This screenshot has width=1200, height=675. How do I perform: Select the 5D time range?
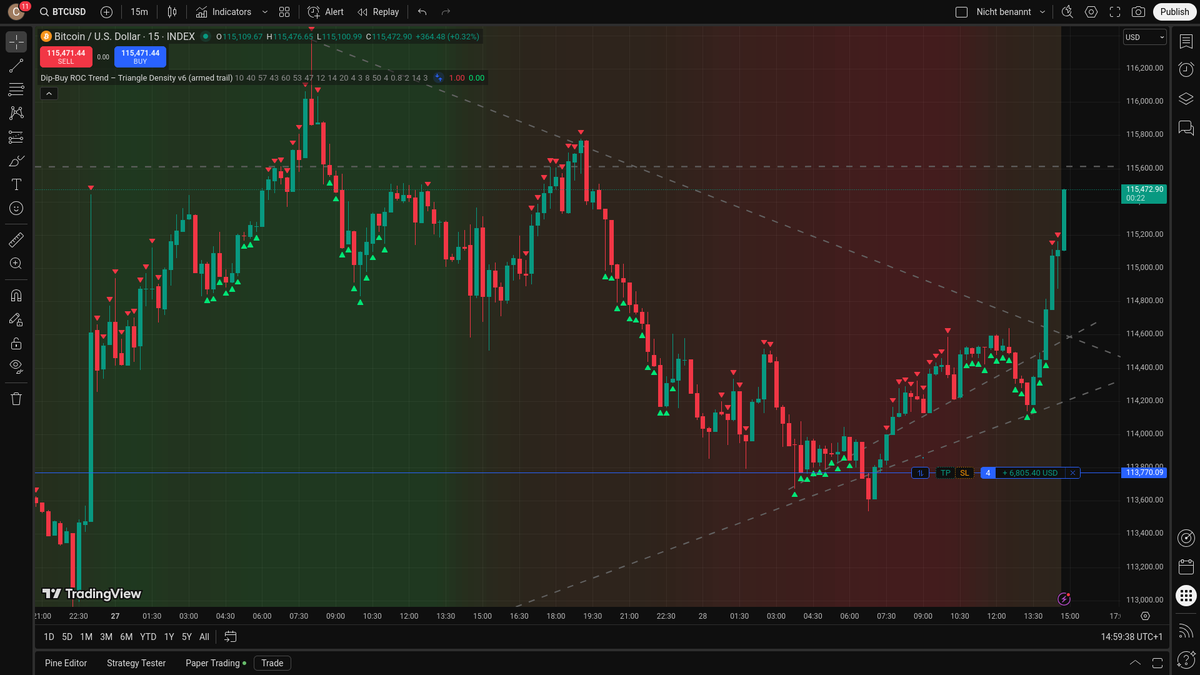point(67,637)
